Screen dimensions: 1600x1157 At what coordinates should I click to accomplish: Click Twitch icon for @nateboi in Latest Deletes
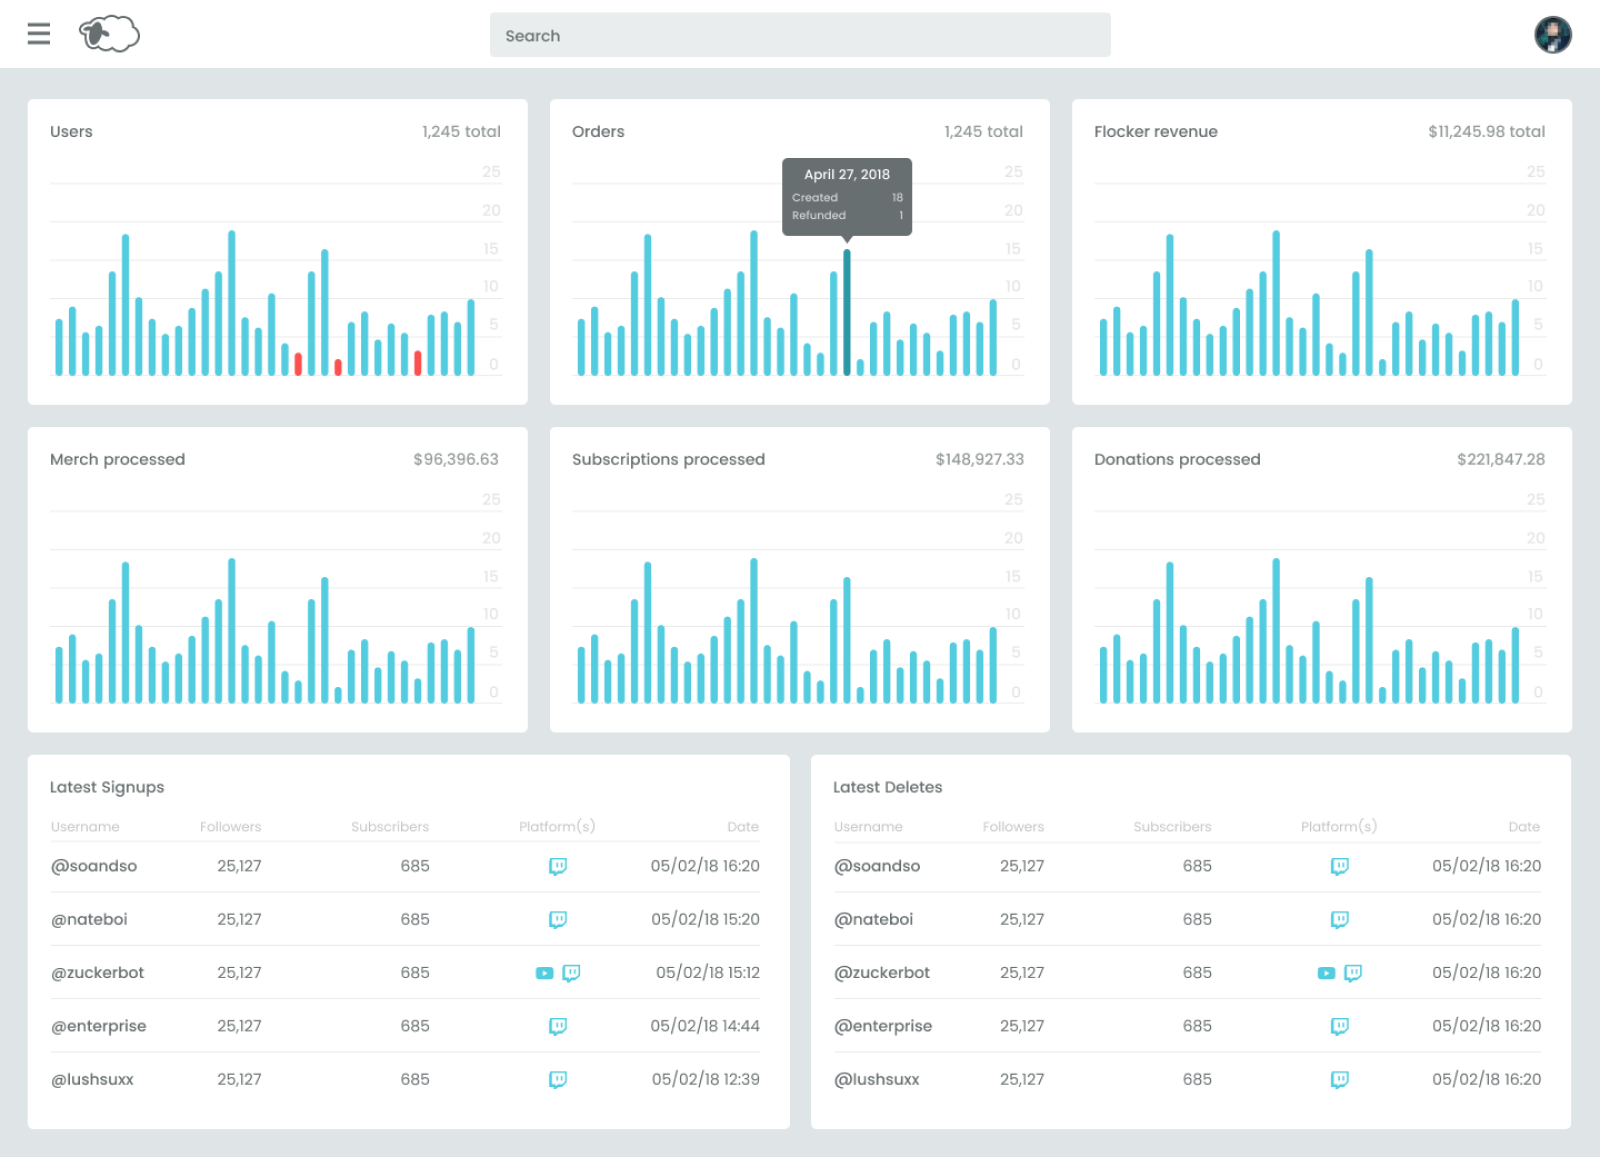click(x=1340, y=919)
